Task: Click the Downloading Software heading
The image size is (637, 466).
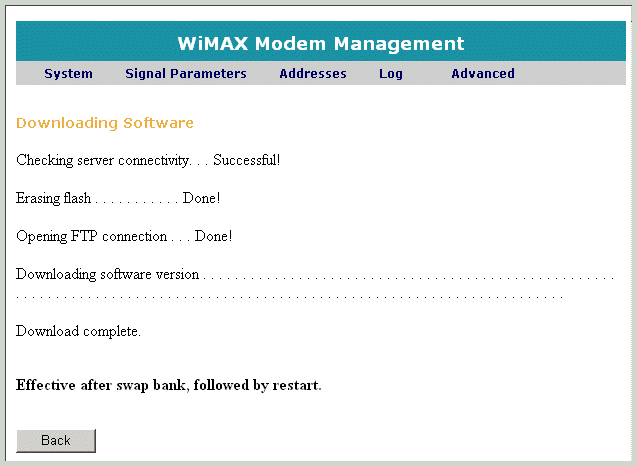Action: 105,123
